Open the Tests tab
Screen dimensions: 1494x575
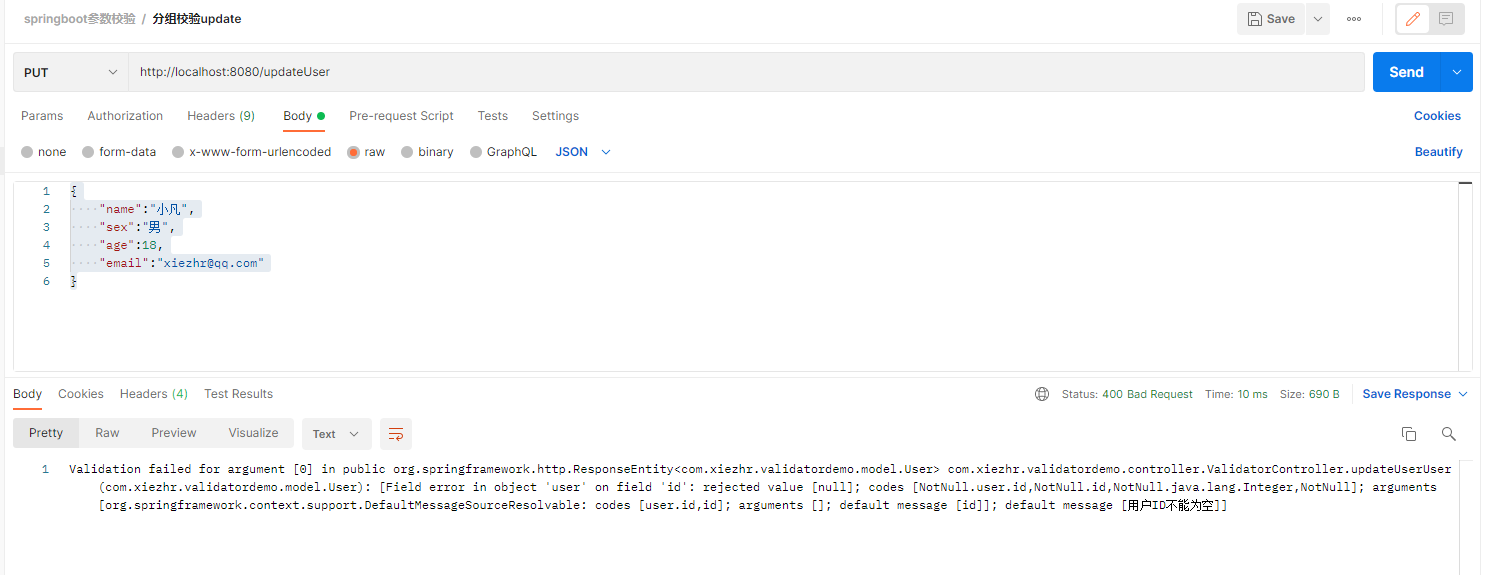click(x=493, y=116)
